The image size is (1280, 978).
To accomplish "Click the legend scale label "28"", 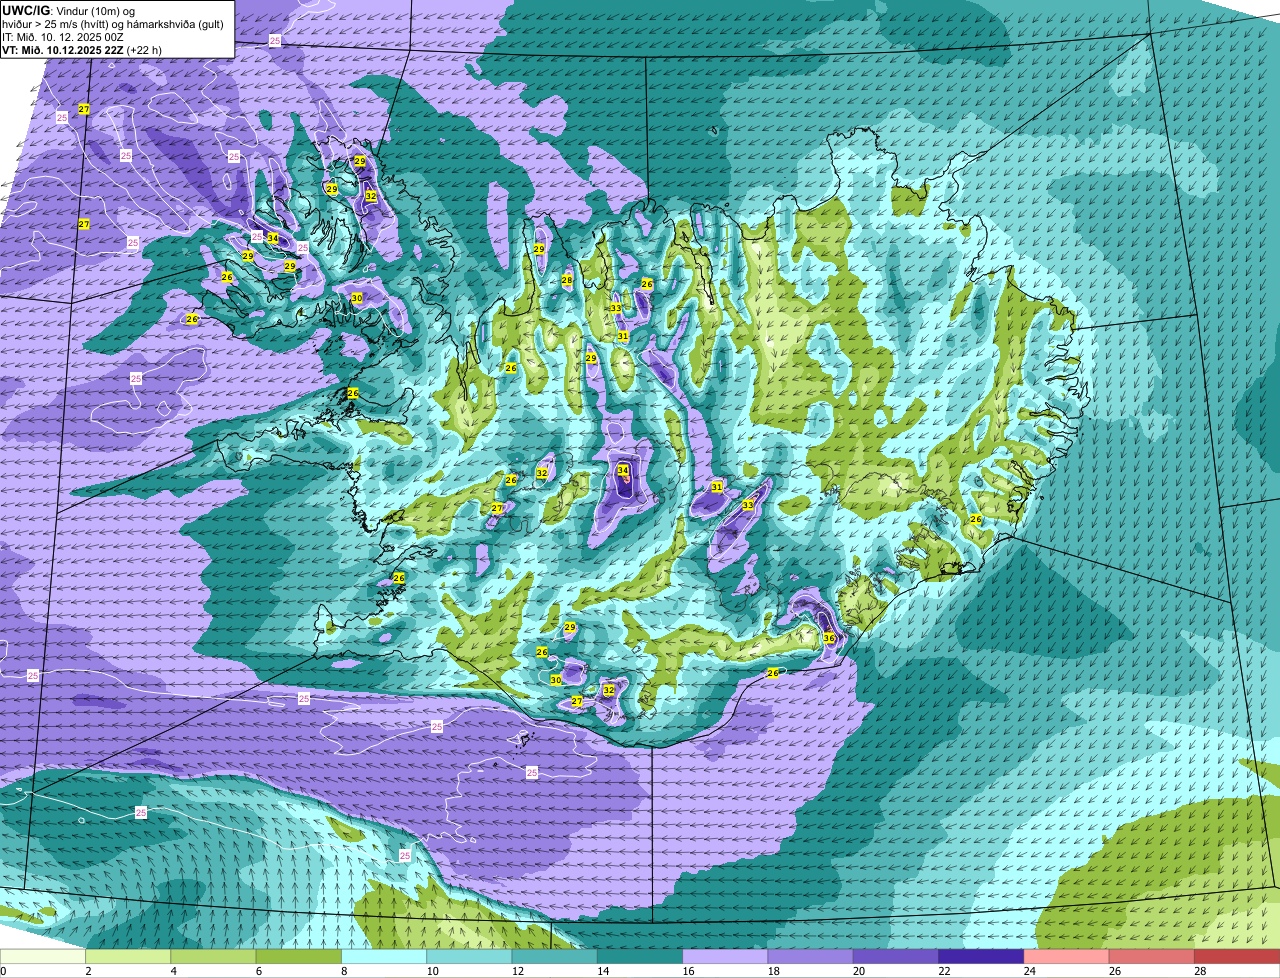I will pyautogui.click(x=1200, y=971).
